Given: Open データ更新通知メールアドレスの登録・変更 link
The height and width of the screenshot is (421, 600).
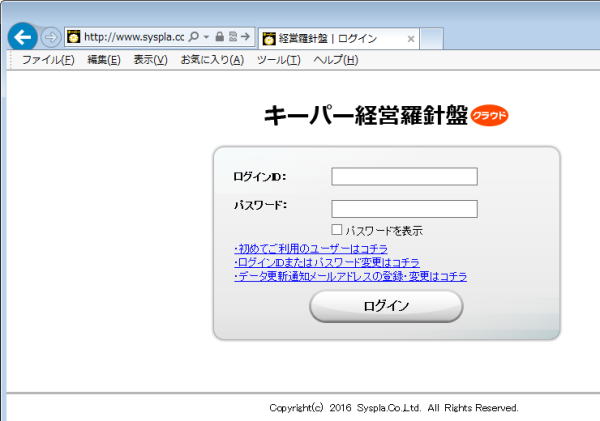Looking at the screenshot, I should (351, 276).
